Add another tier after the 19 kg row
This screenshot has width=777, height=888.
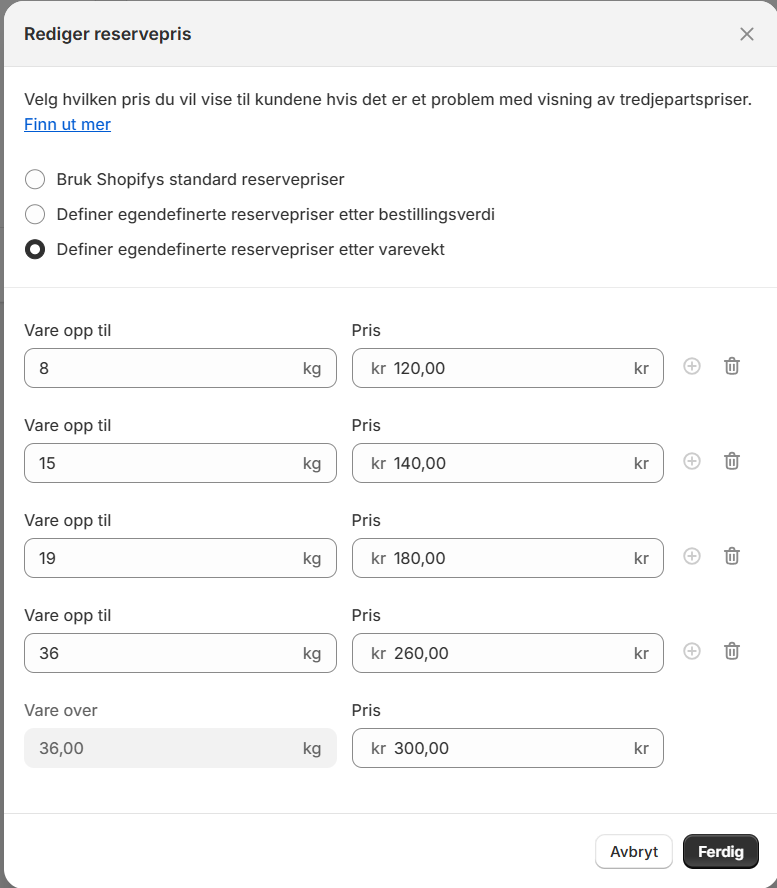692,556
